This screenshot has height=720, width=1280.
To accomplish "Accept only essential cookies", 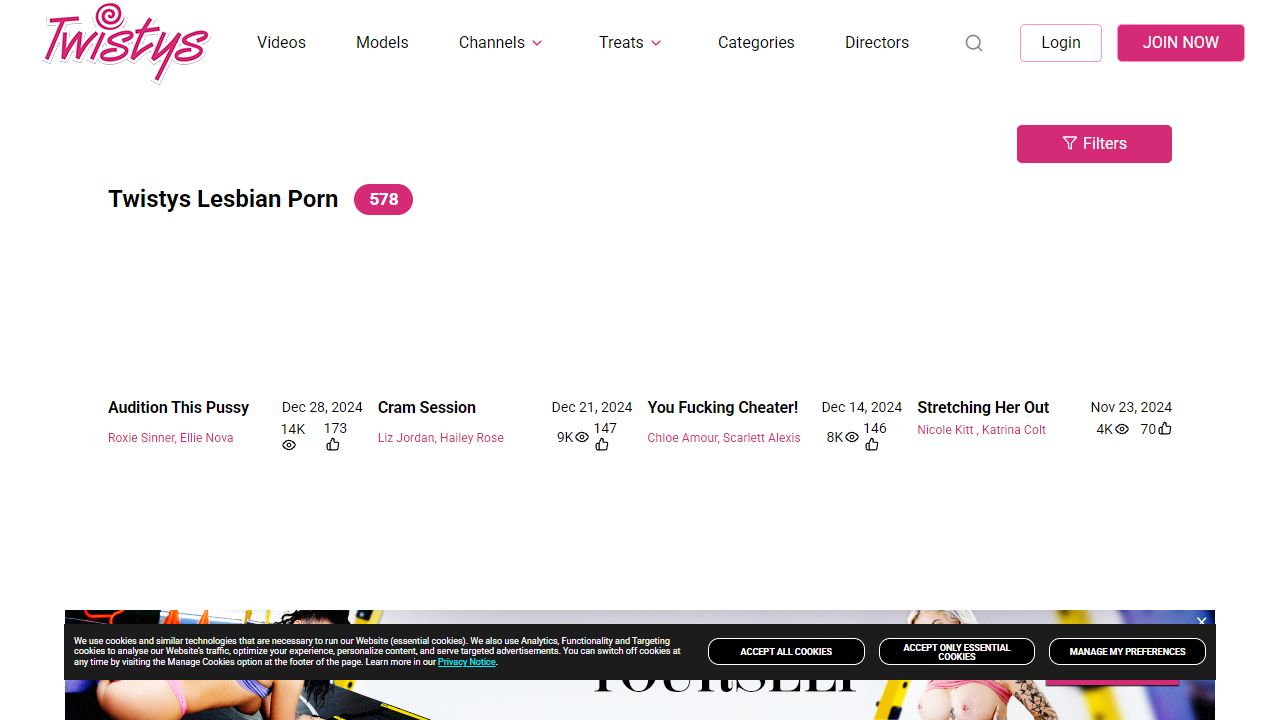I will pos(957,652).
